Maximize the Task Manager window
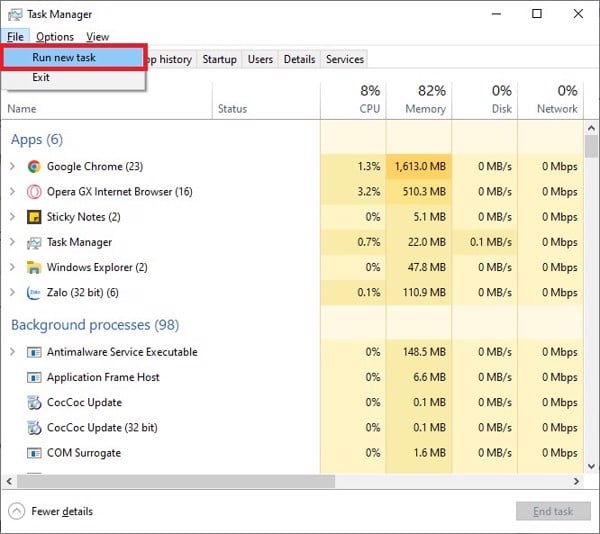Viewport: 600px width, 534px height. click(537, 14)
